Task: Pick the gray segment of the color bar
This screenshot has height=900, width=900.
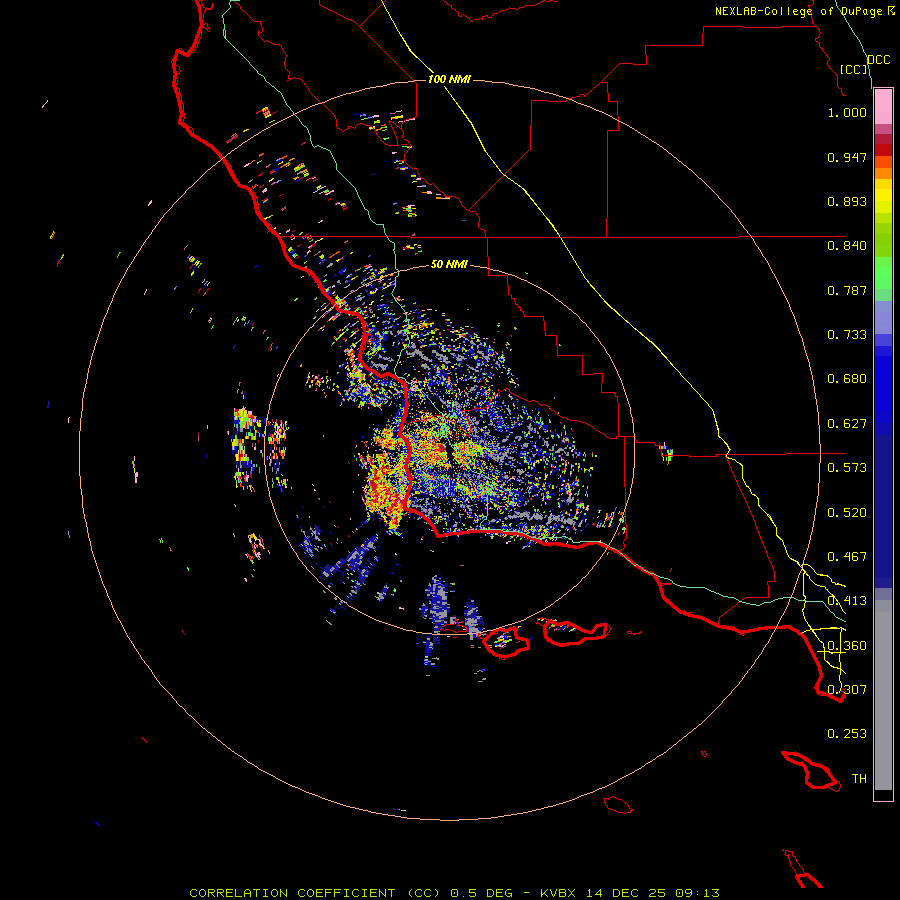Action: point(883,695)
